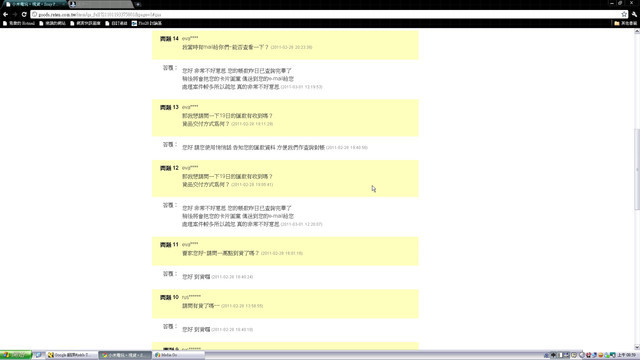The width and height of the screenshot is (640, 360).
Task: Click the question 12 header label
Action: 169,168
